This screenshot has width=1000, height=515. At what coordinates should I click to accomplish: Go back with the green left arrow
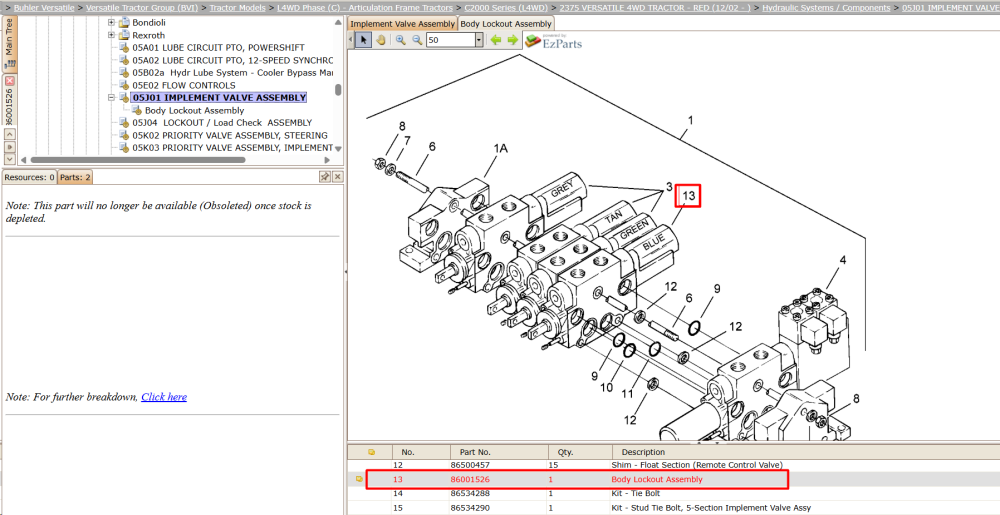[x=496, y=40]
